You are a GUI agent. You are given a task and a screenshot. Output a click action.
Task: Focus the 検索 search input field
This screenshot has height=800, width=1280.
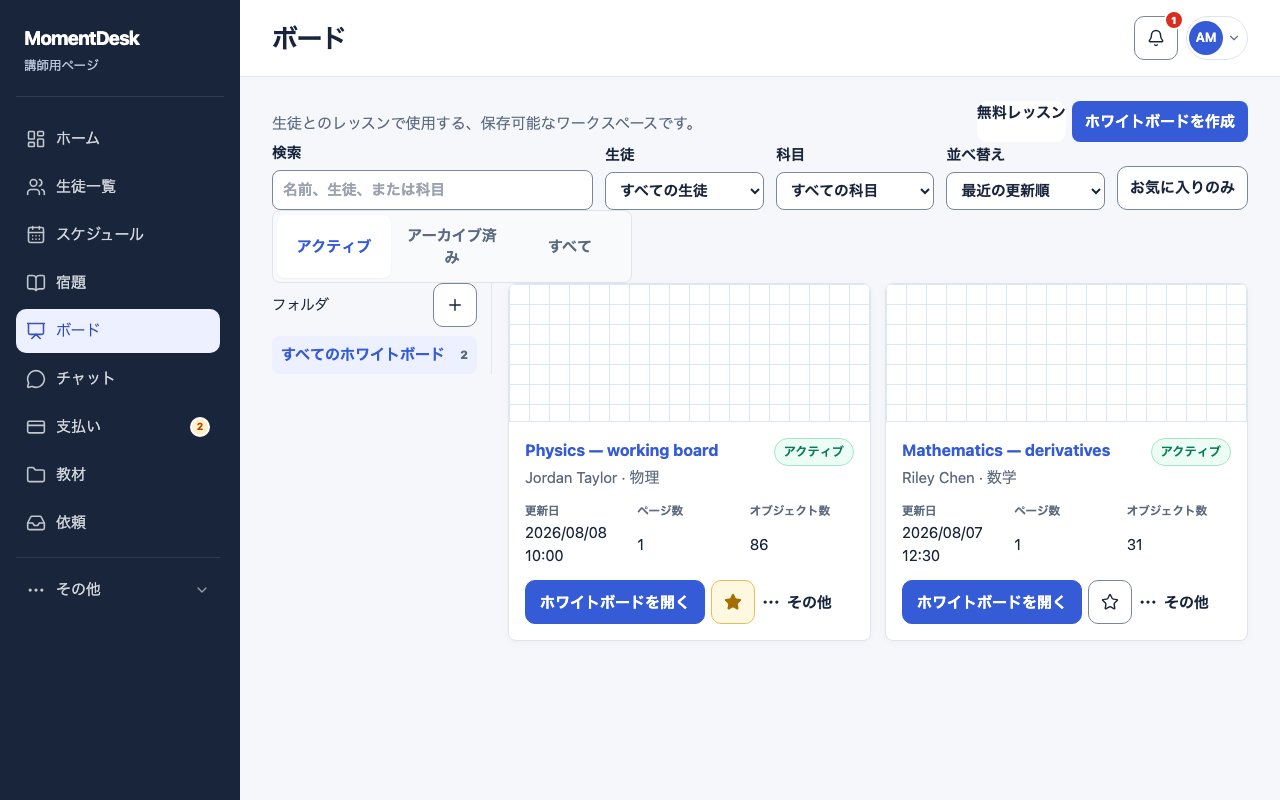(432, 190)
